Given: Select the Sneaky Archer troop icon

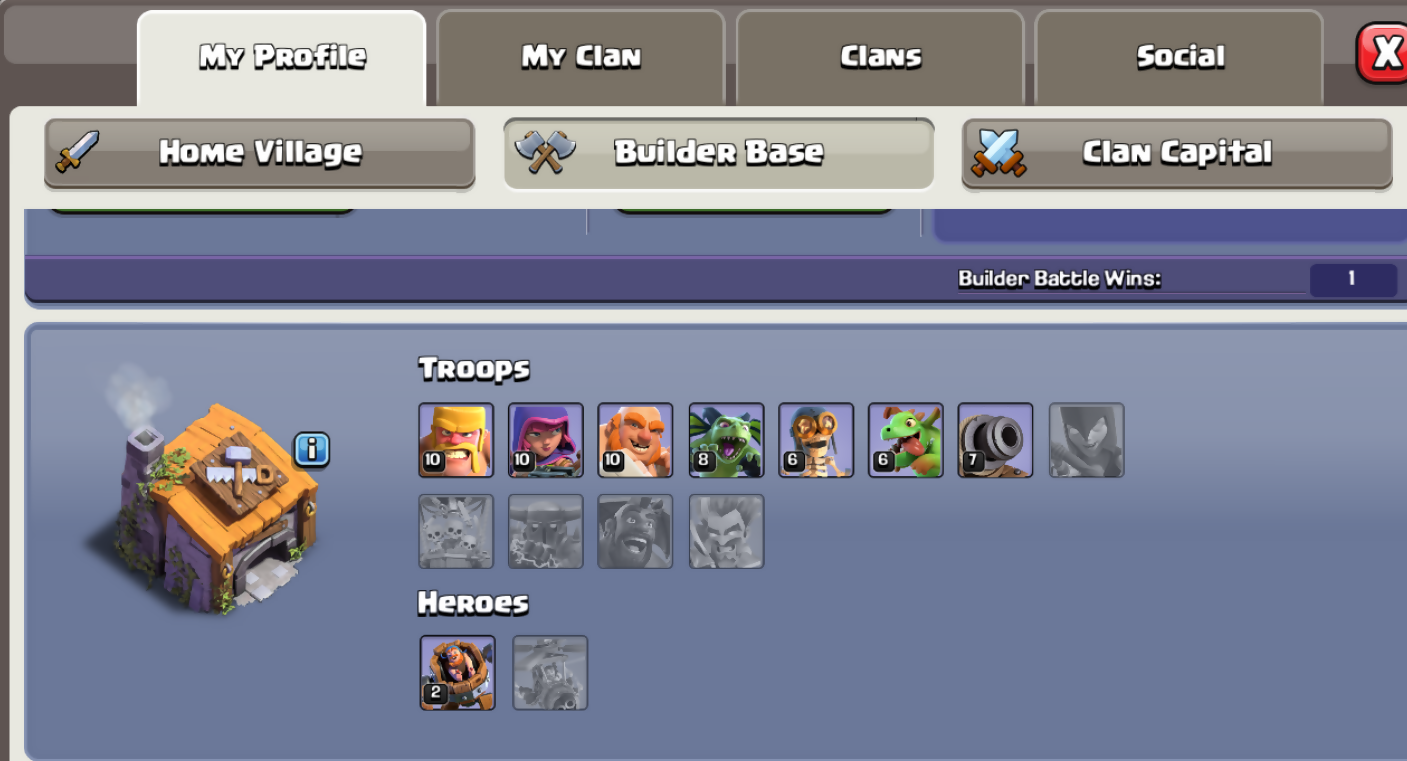Looking at the screenshot, I should pos(546,440).
